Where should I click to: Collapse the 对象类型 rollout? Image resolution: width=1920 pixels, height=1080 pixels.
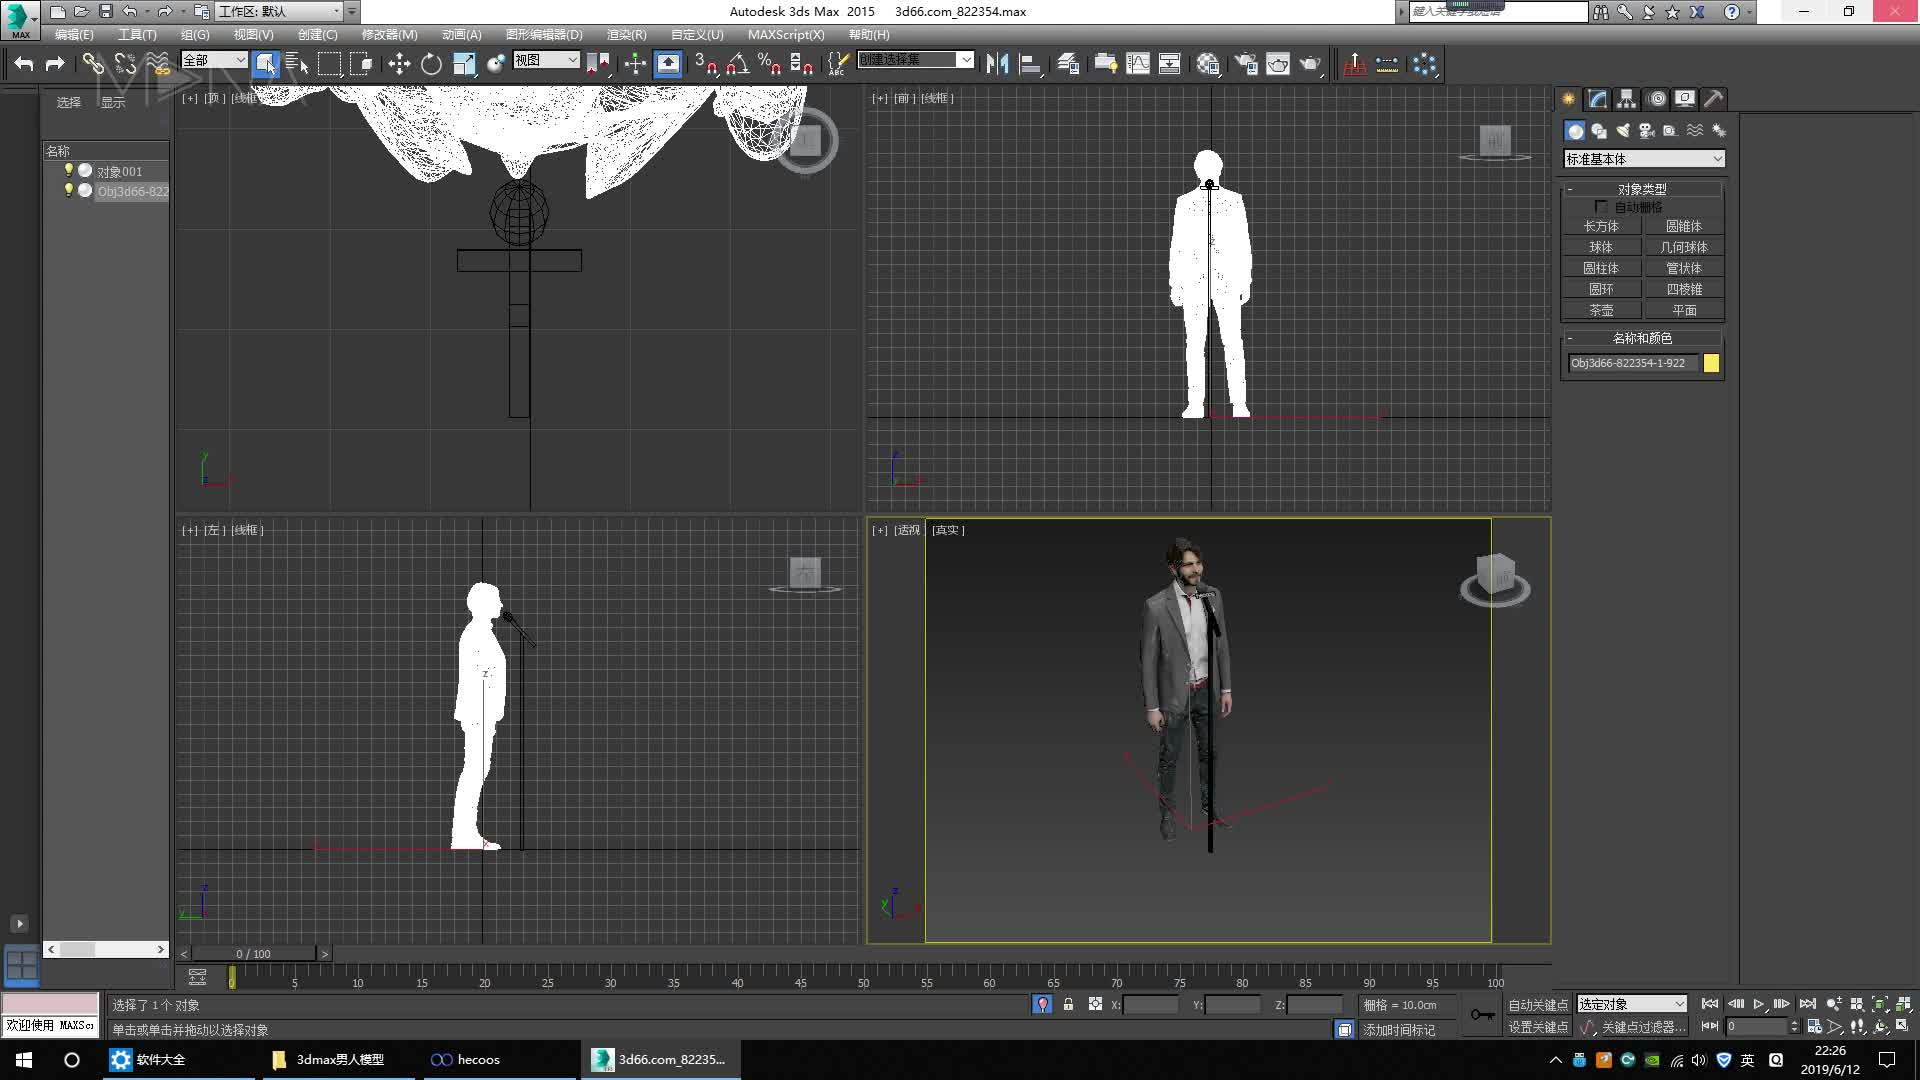[1642, 189]
